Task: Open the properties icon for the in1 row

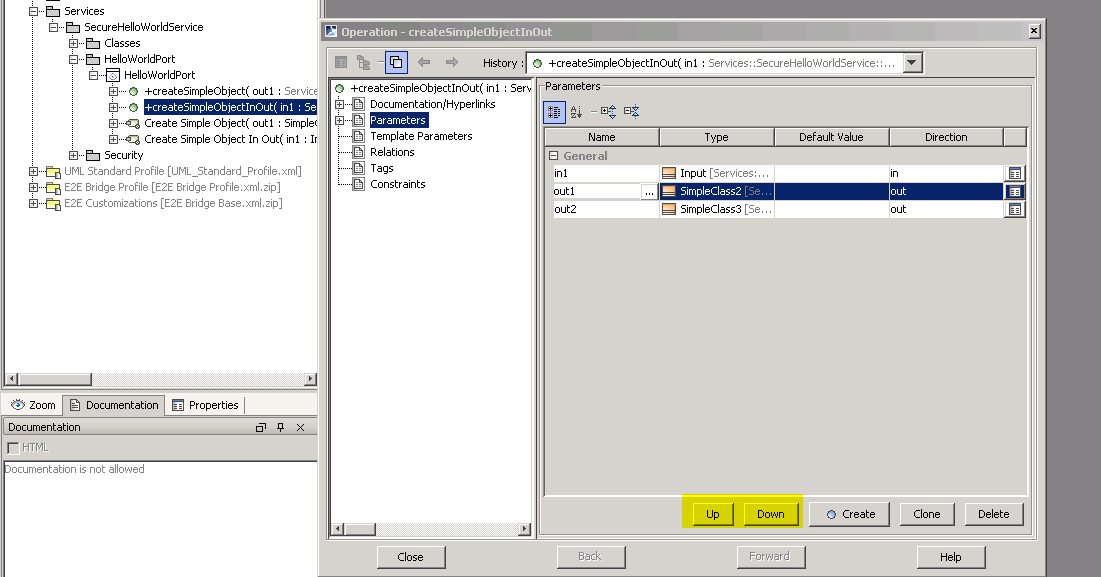Action: point(1015,174)
